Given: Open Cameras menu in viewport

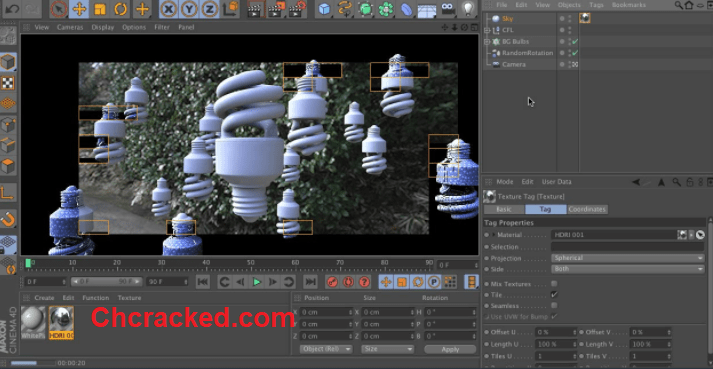Looking at the screenshot, I should pyautogui.click(x=70, y=27).
